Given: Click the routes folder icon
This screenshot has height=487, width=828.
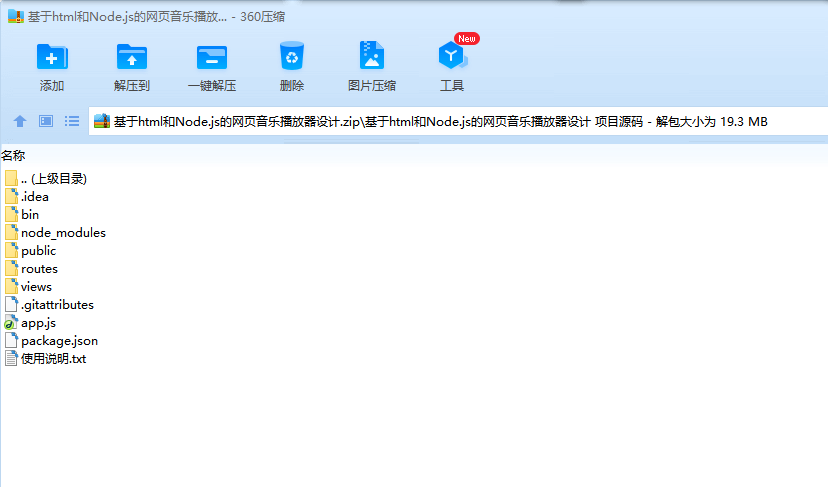Looking at the screenshot, I should click(11, 268).
